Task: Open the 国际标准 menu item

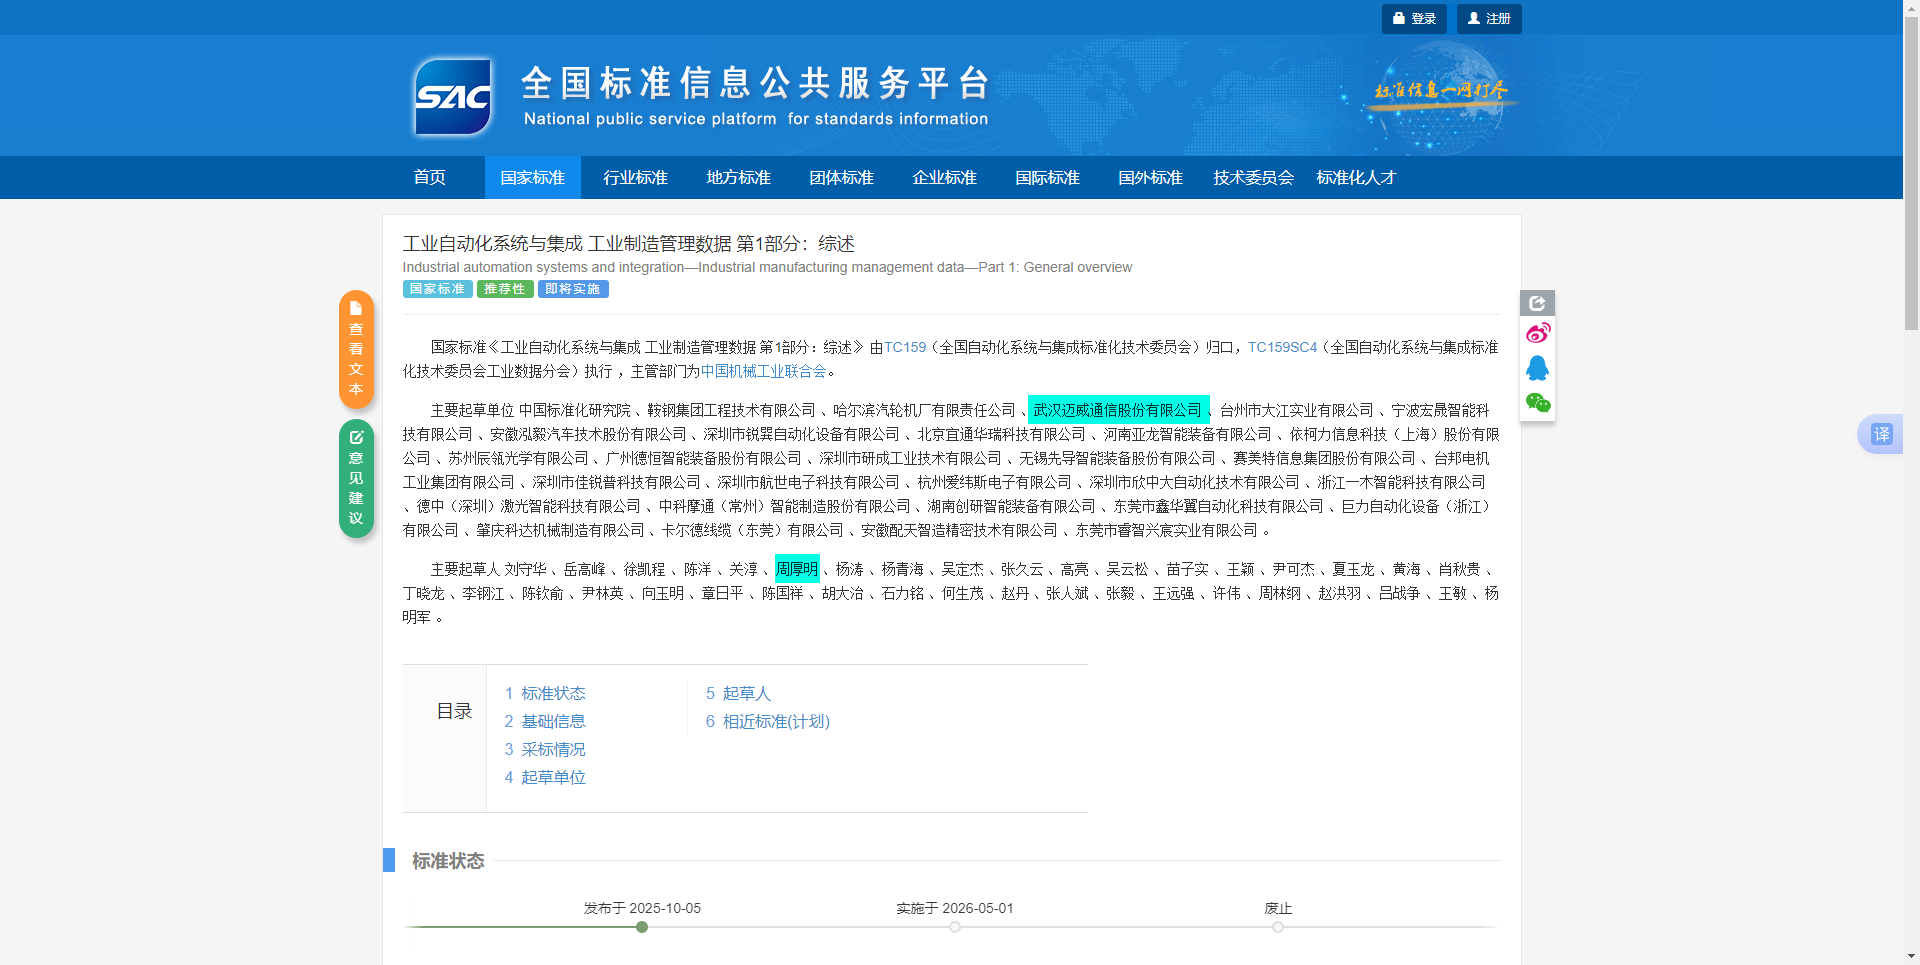Action: coord(1047,177)
